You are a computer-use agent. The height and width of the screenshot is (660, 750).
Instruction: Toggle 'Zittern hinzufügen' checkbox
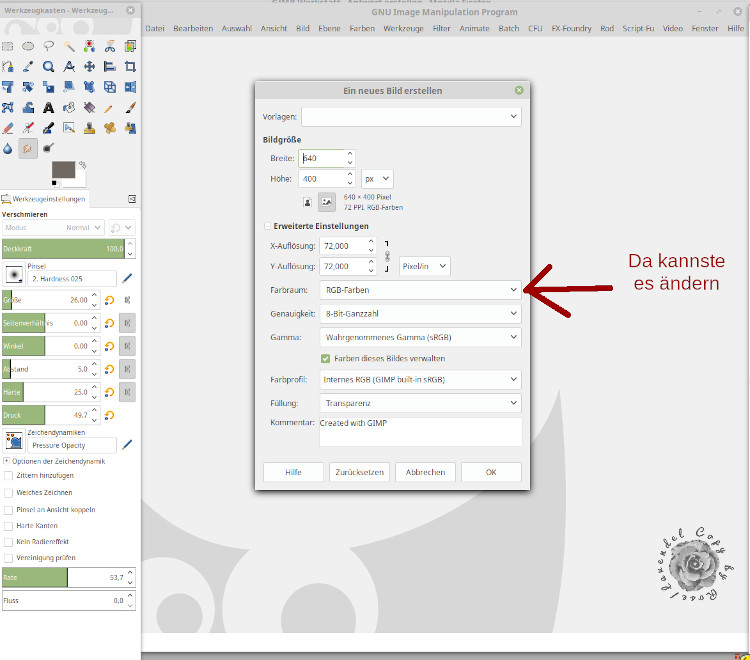point(9,476)
